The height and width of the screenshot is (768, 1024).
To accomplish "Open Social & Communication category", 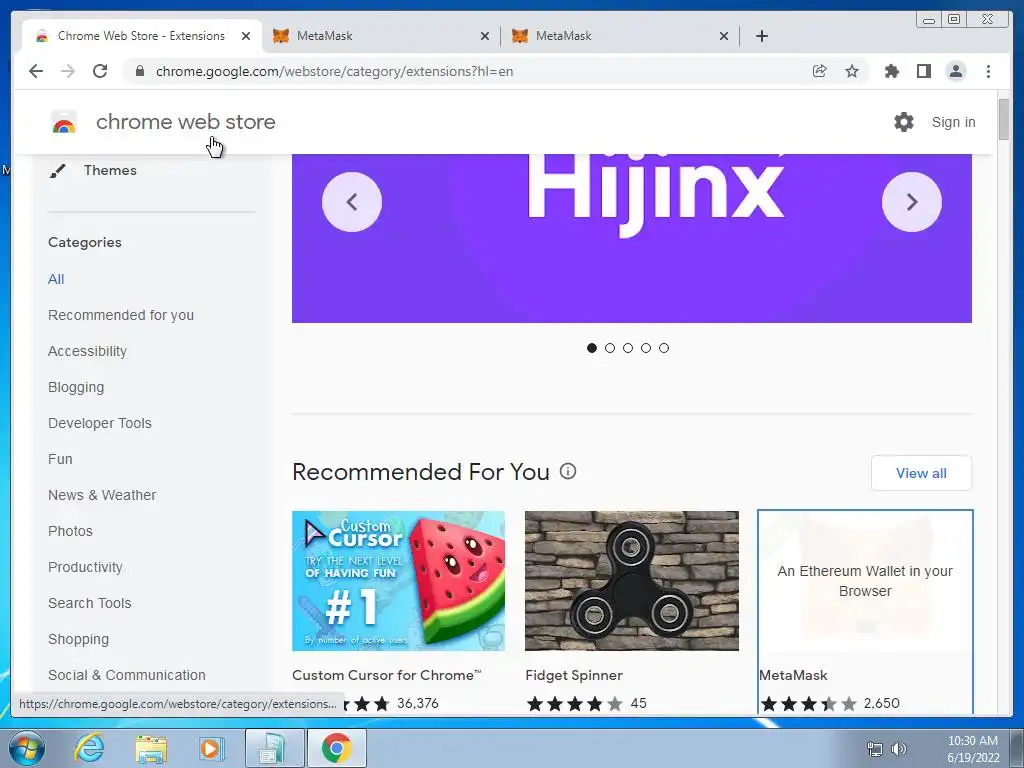I will (x=127, y=675).
